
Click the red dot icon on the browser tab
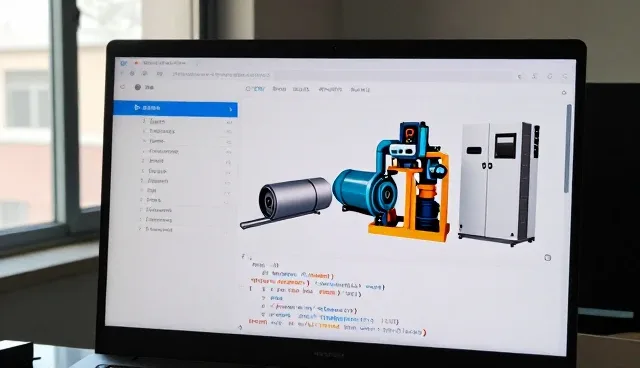[137, 63]
